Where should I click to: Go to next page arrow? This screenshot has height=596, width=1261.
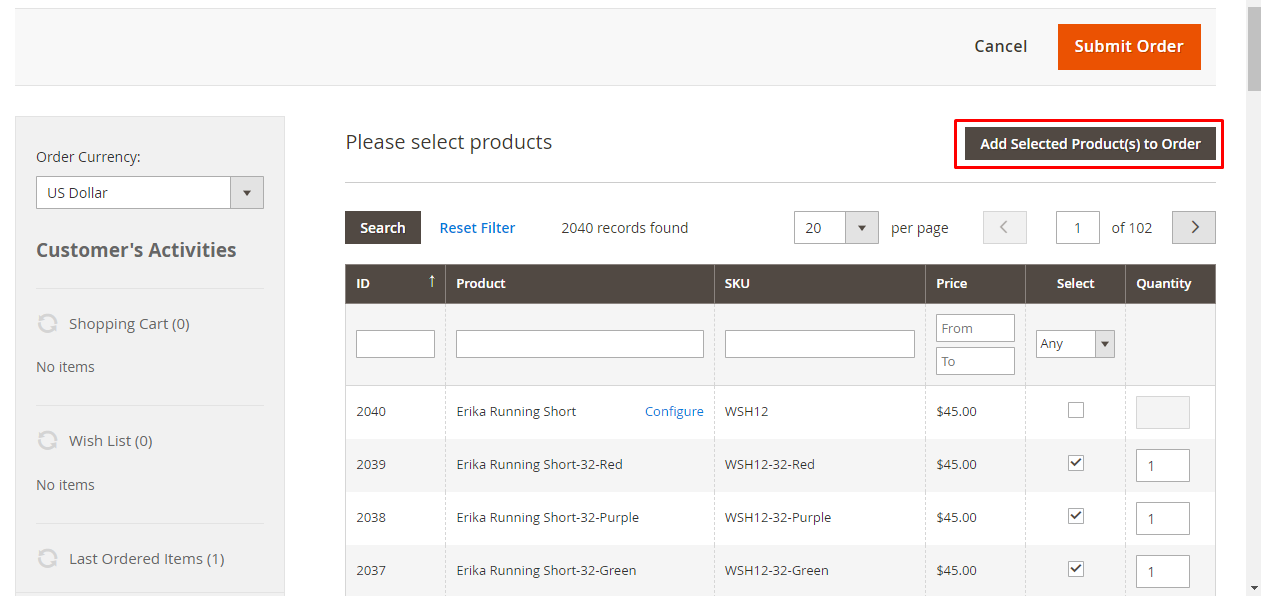[x=1193, y=228]
